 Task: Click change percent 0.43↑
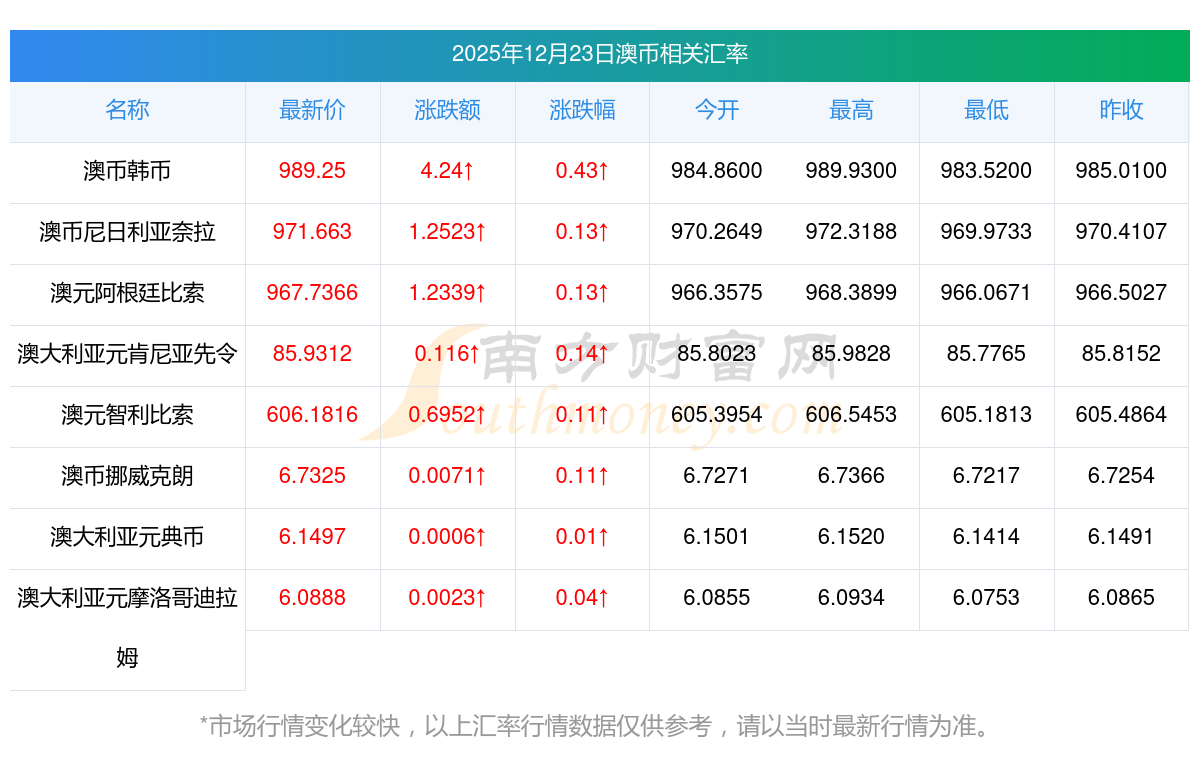click(582, 171)
